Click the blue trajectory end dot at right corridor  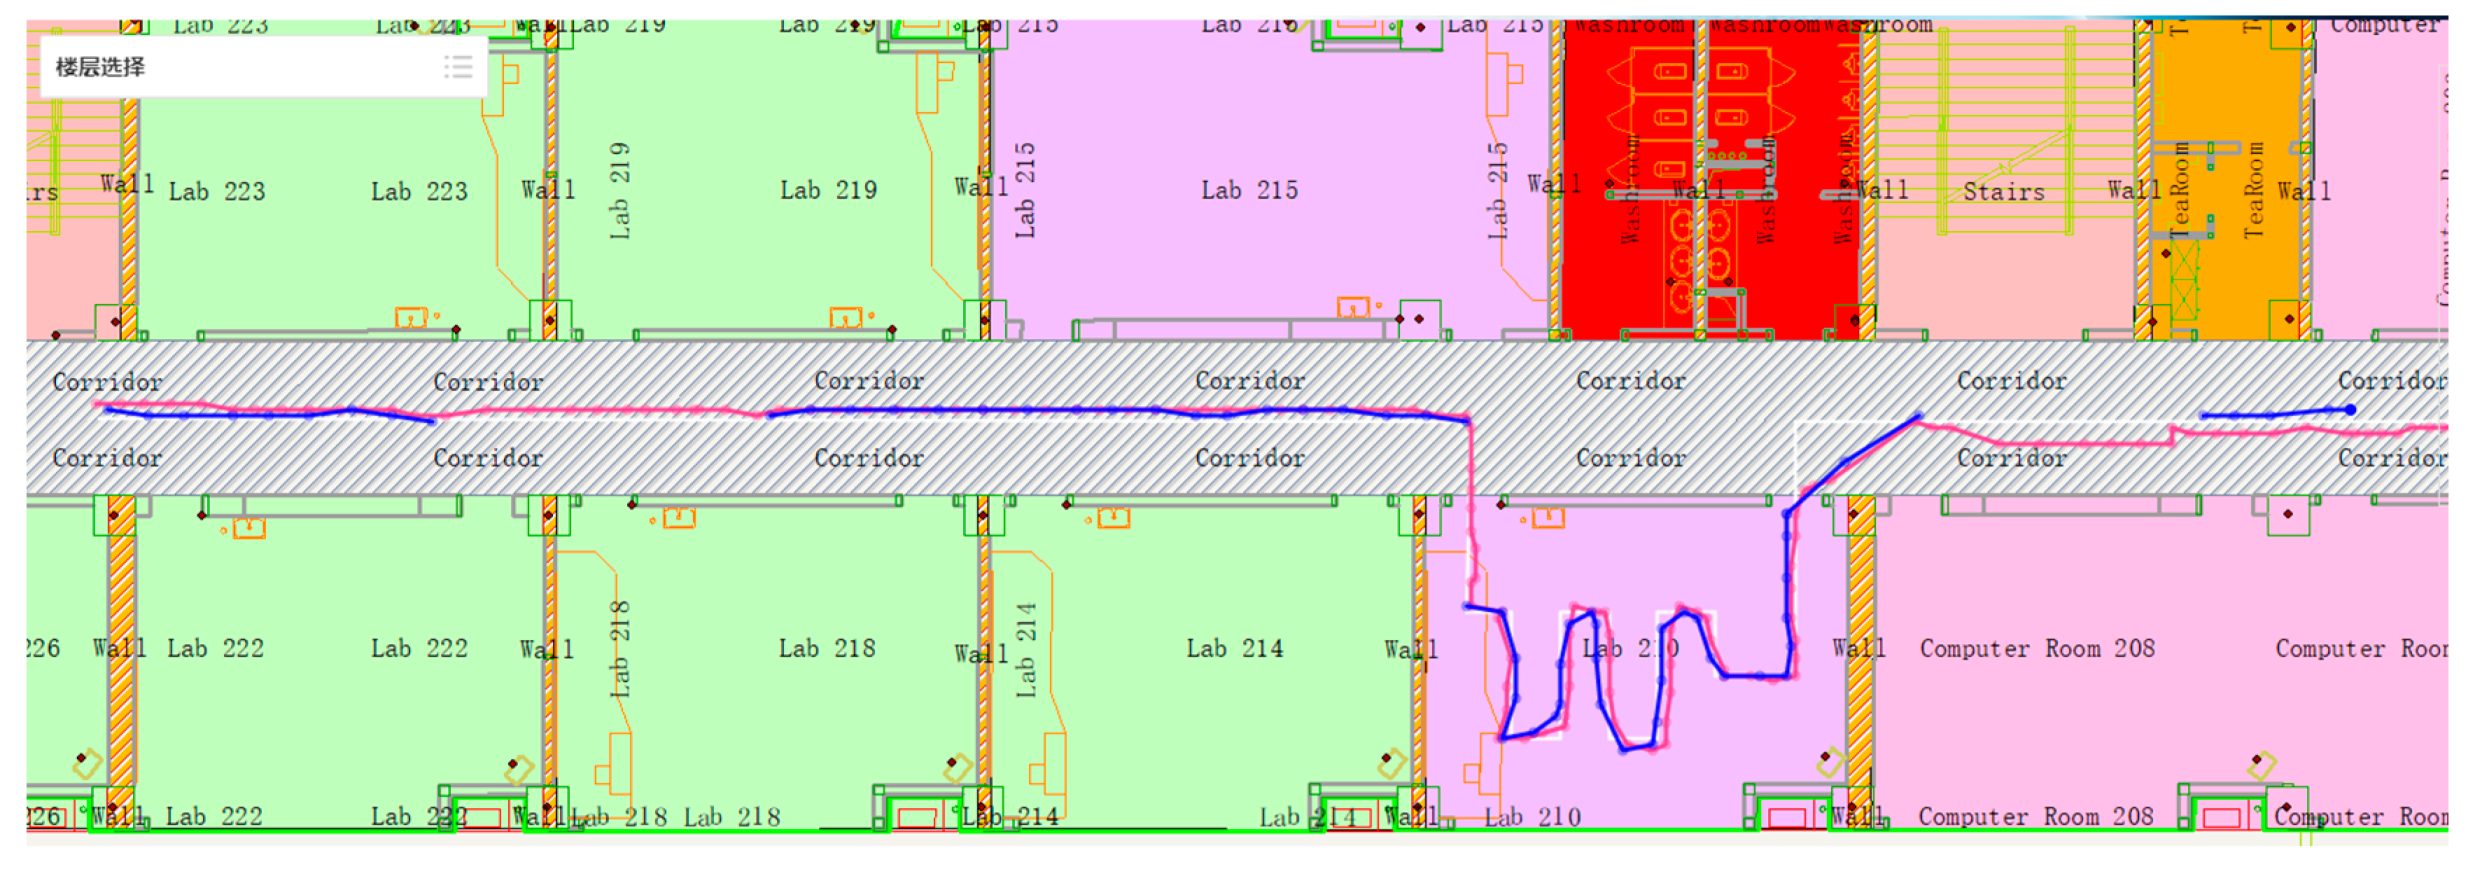tap(2351, 410)
